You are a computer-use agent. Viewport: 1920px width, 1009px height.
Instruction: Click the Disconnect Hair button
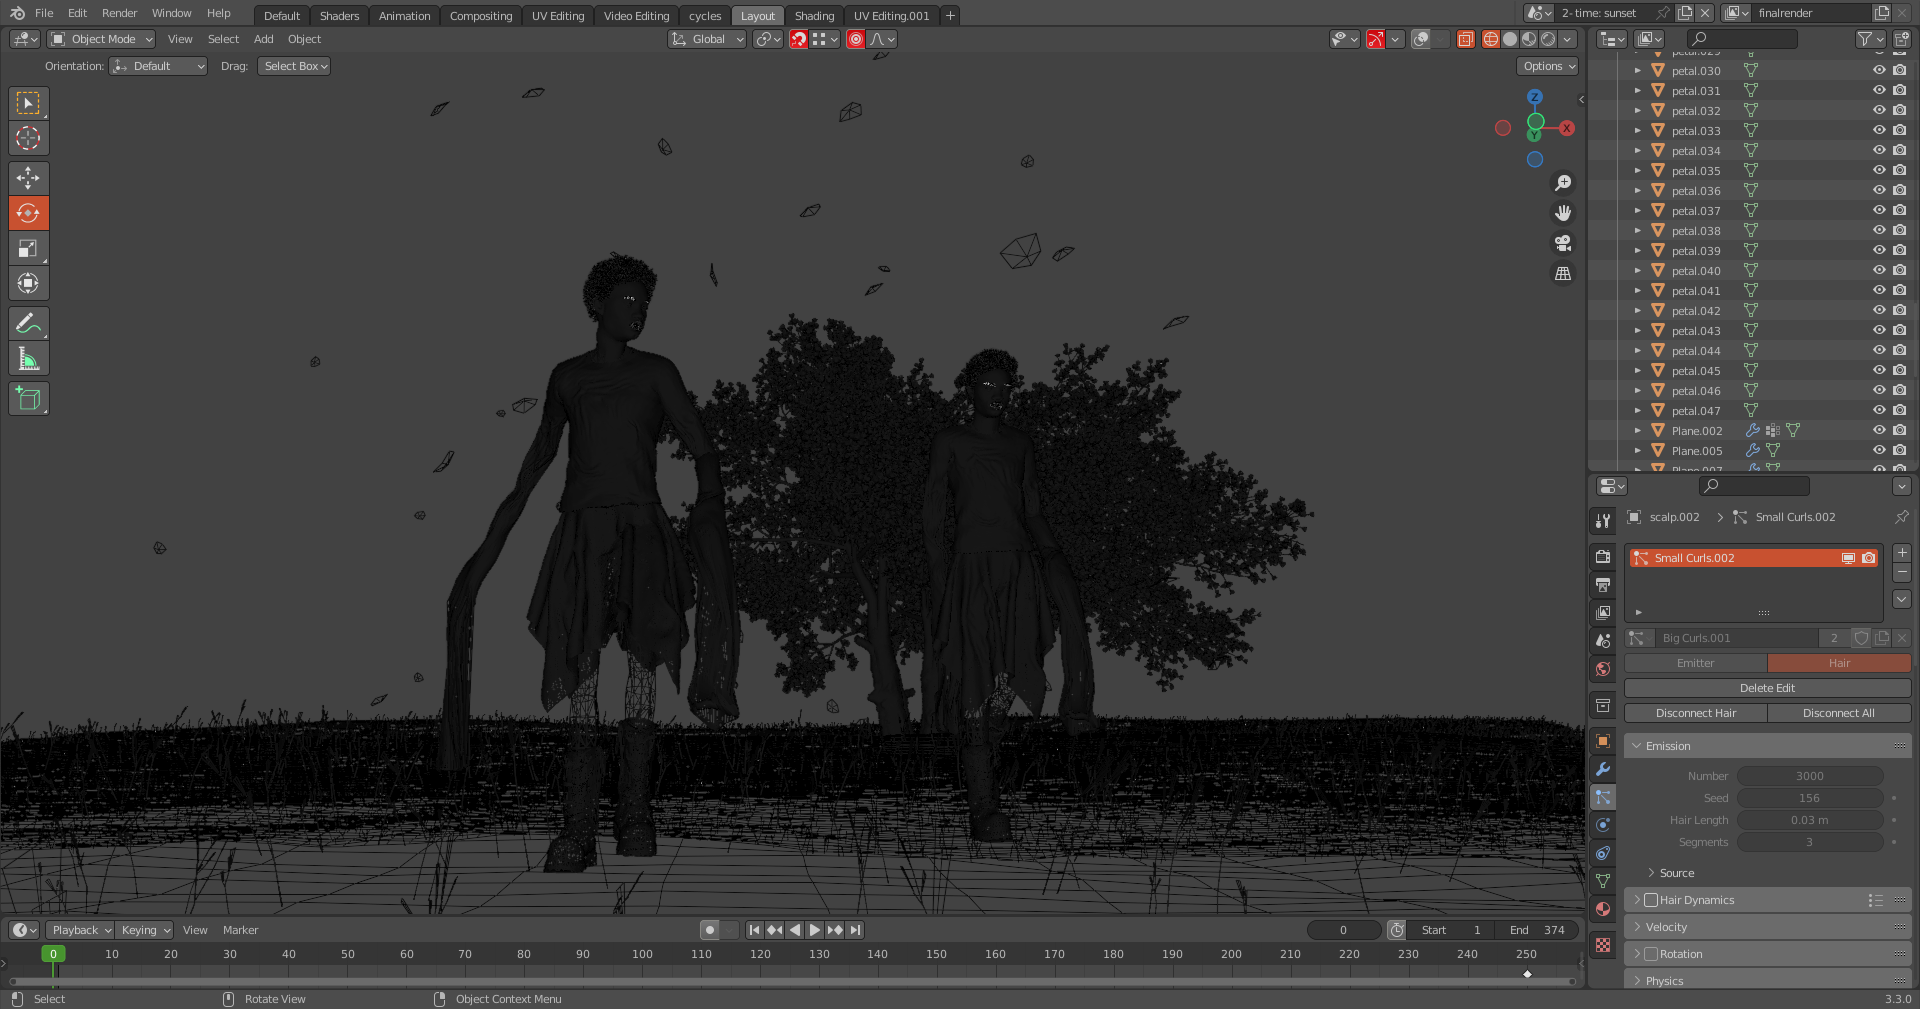click(1695, 713)
